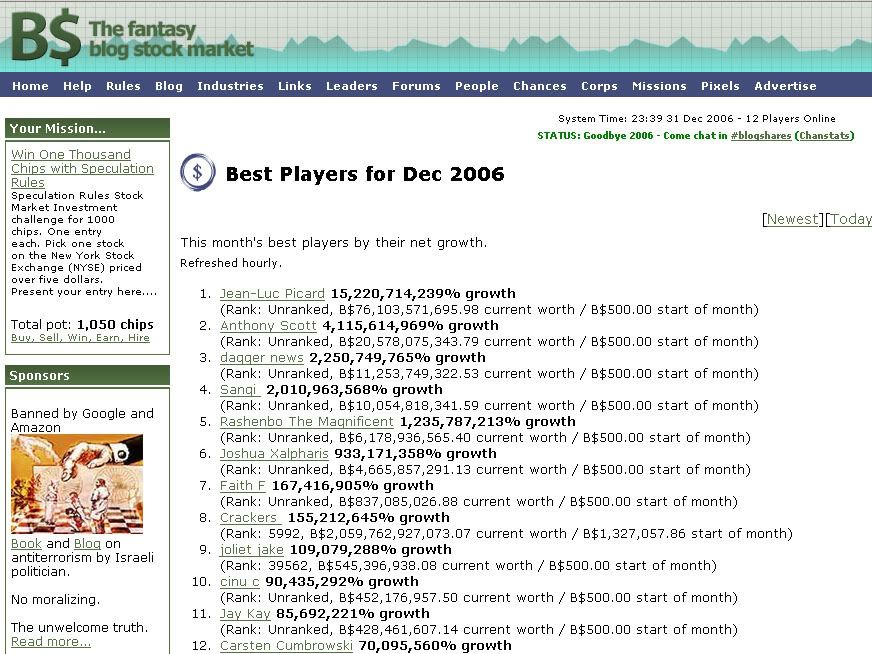Open Rashenbo The Magnificent's profile
The height and width of the screenshot is (654, 872).
[x=306, y=422]
